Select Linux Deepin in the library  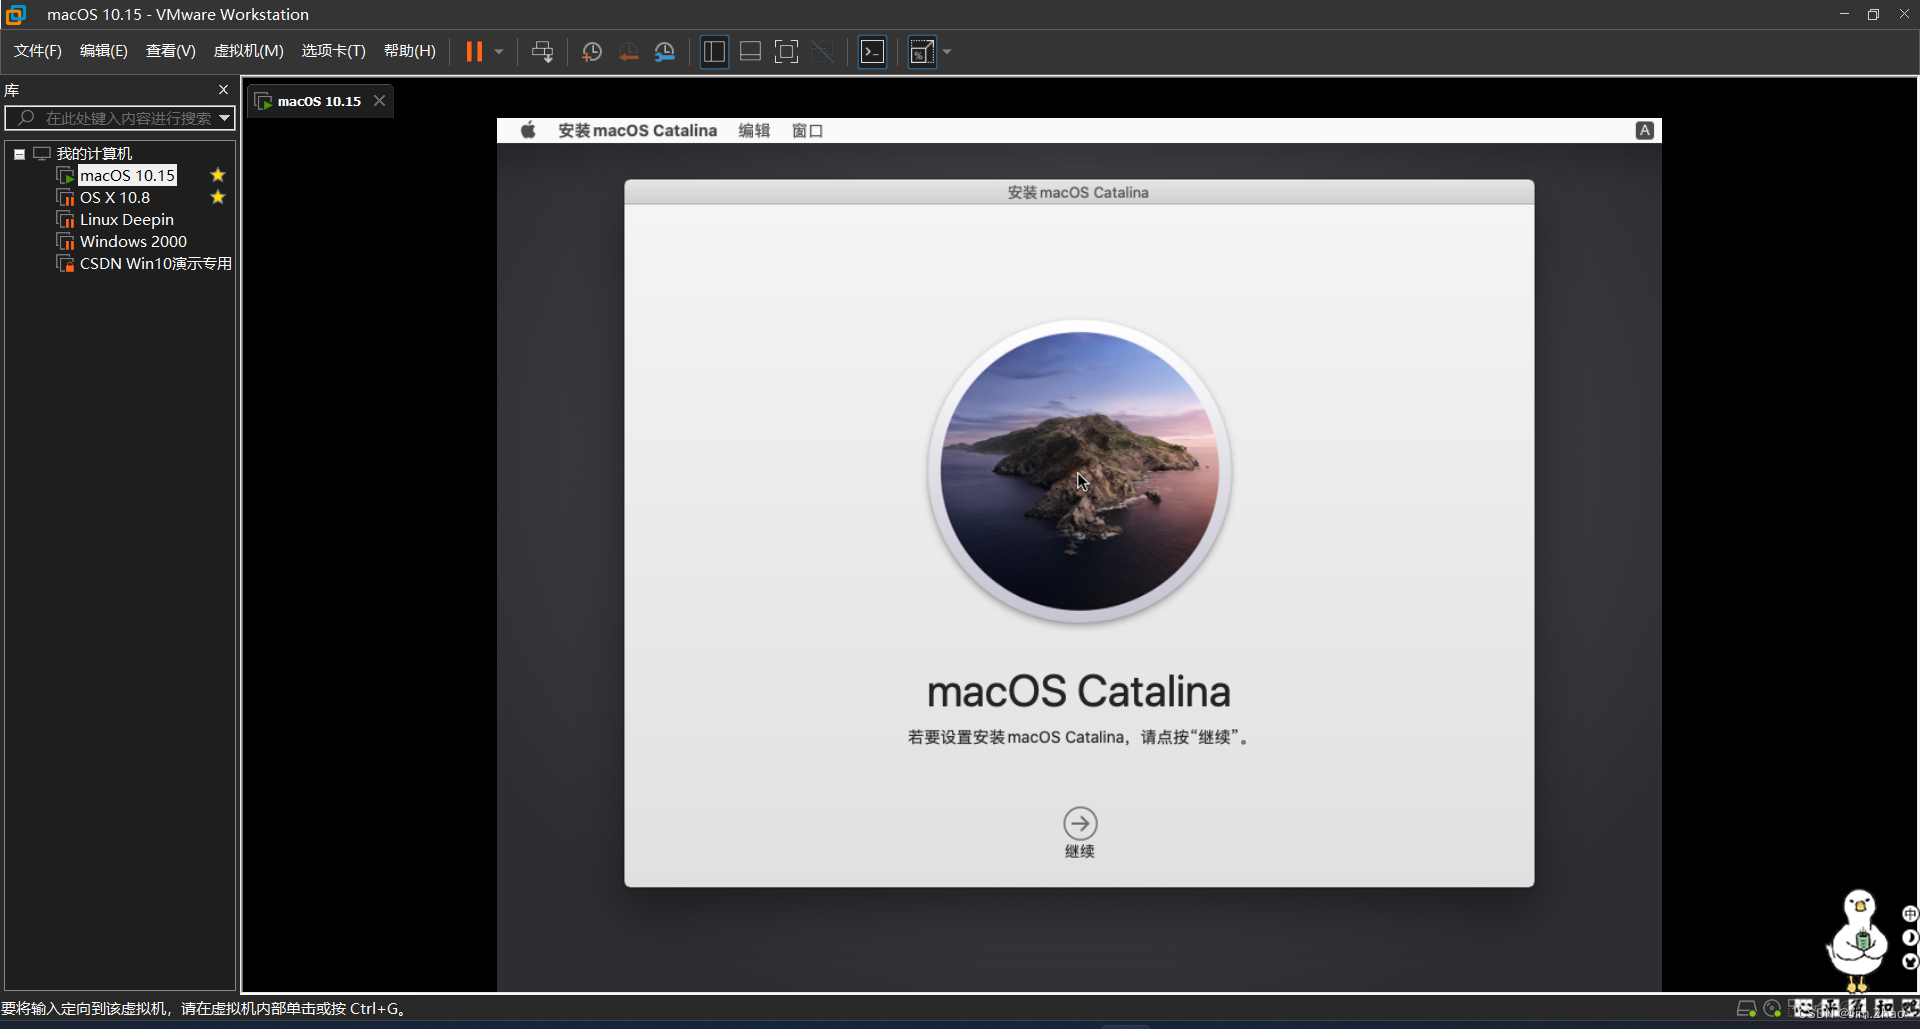127,220
